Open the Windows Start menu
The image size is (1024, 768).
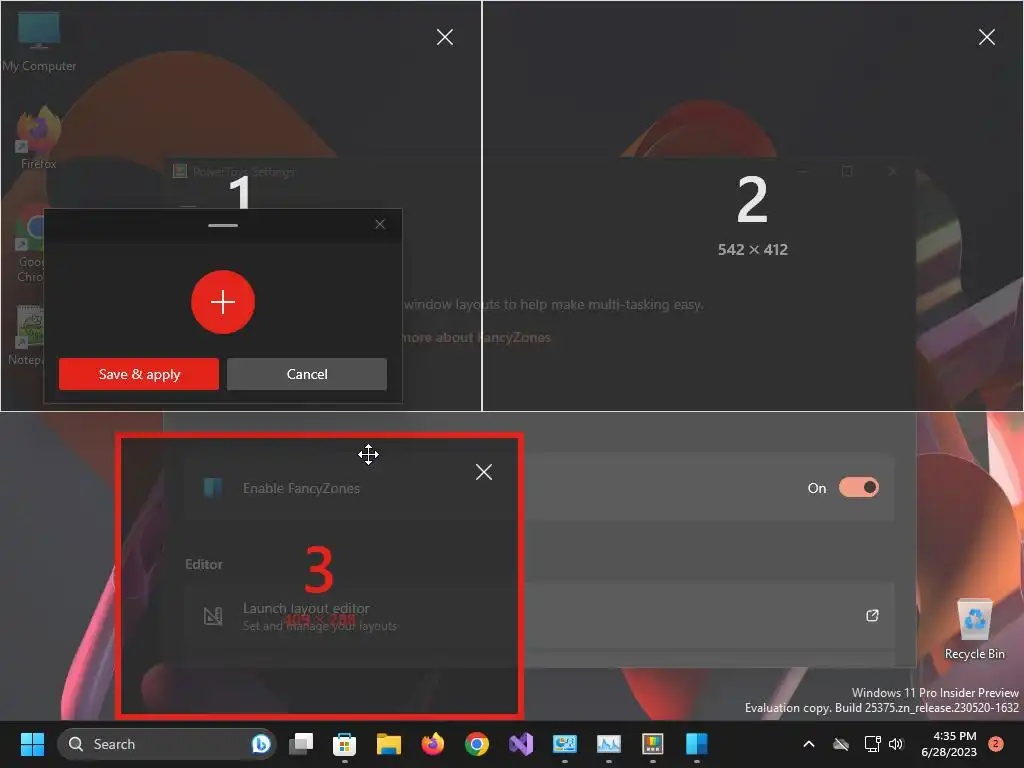pos(32,744)
